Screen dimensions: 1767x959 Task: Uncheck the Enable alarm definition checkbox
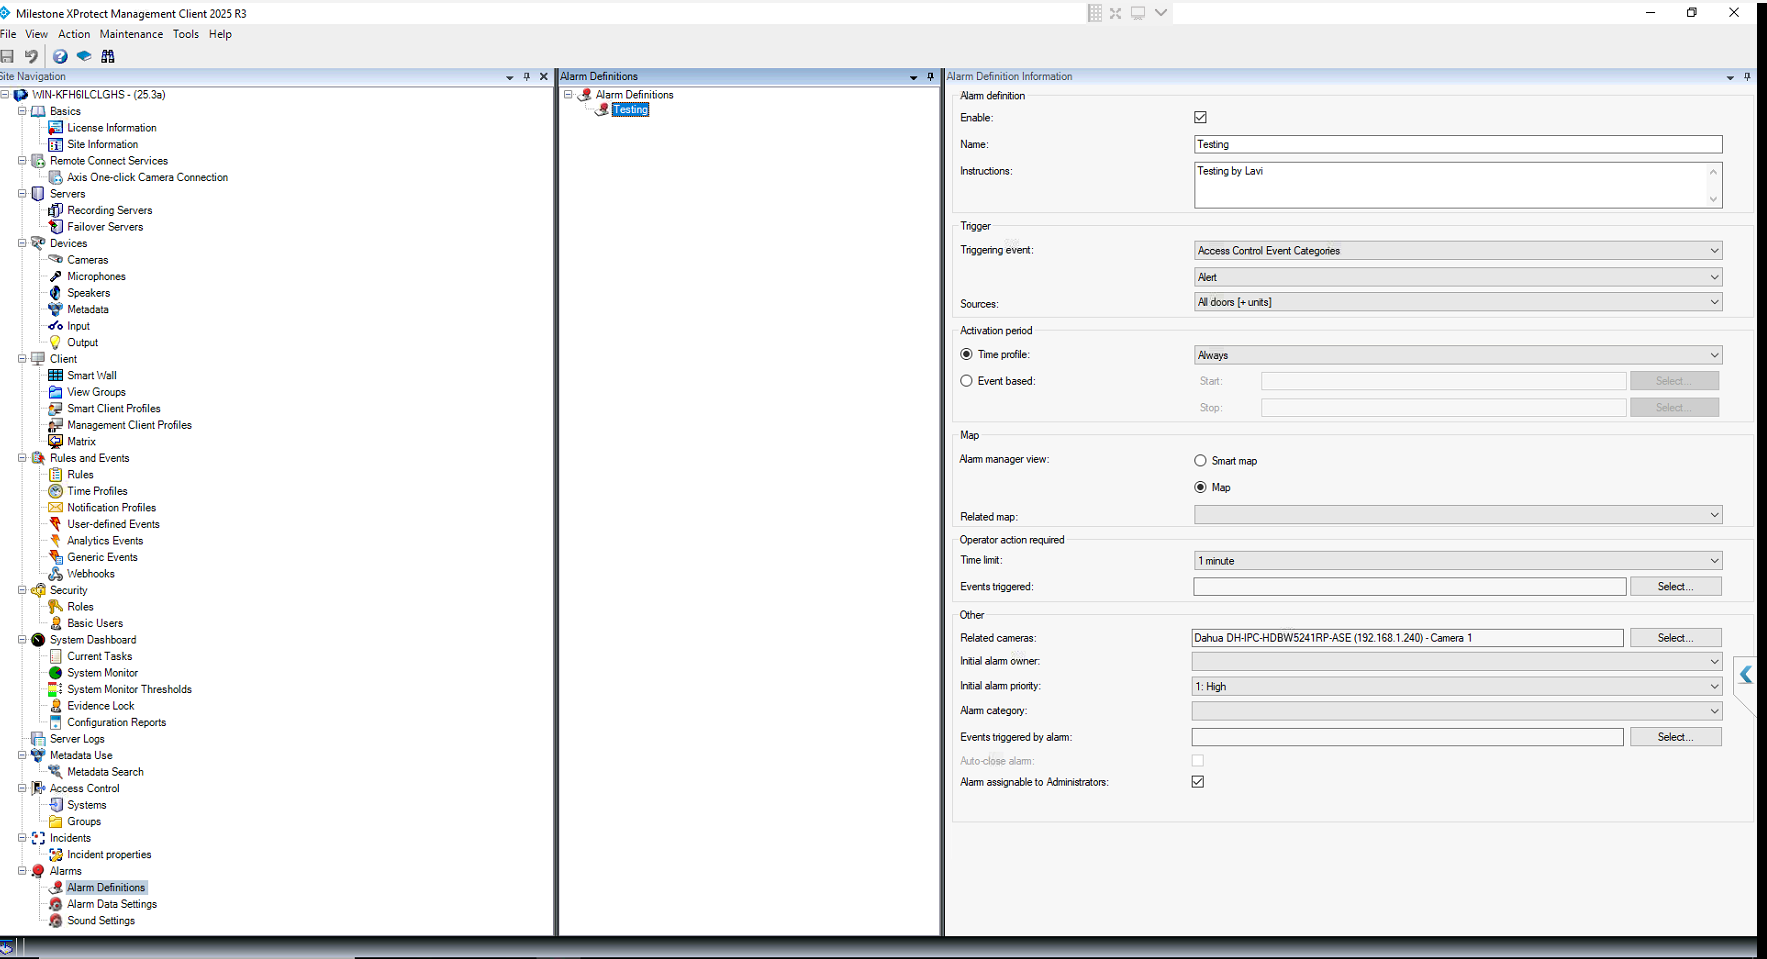[1200, 118]
